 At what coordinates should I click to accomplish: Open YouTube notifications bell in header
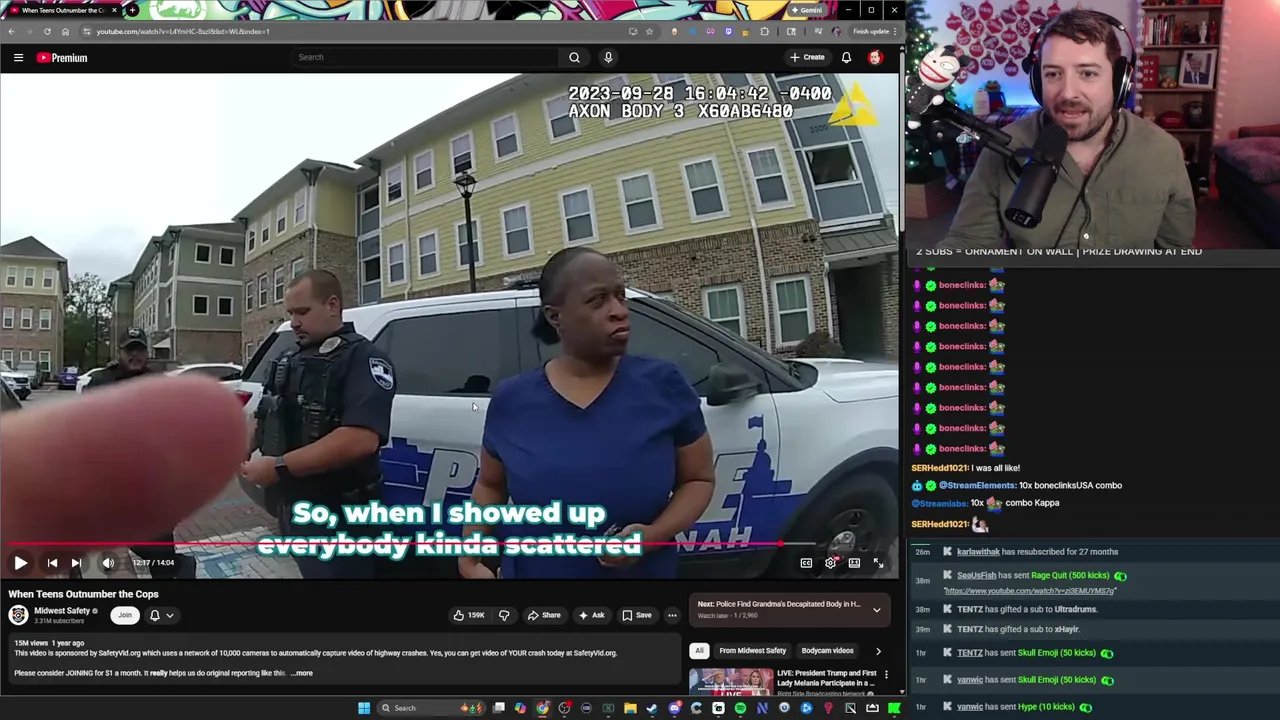(846, 57)
